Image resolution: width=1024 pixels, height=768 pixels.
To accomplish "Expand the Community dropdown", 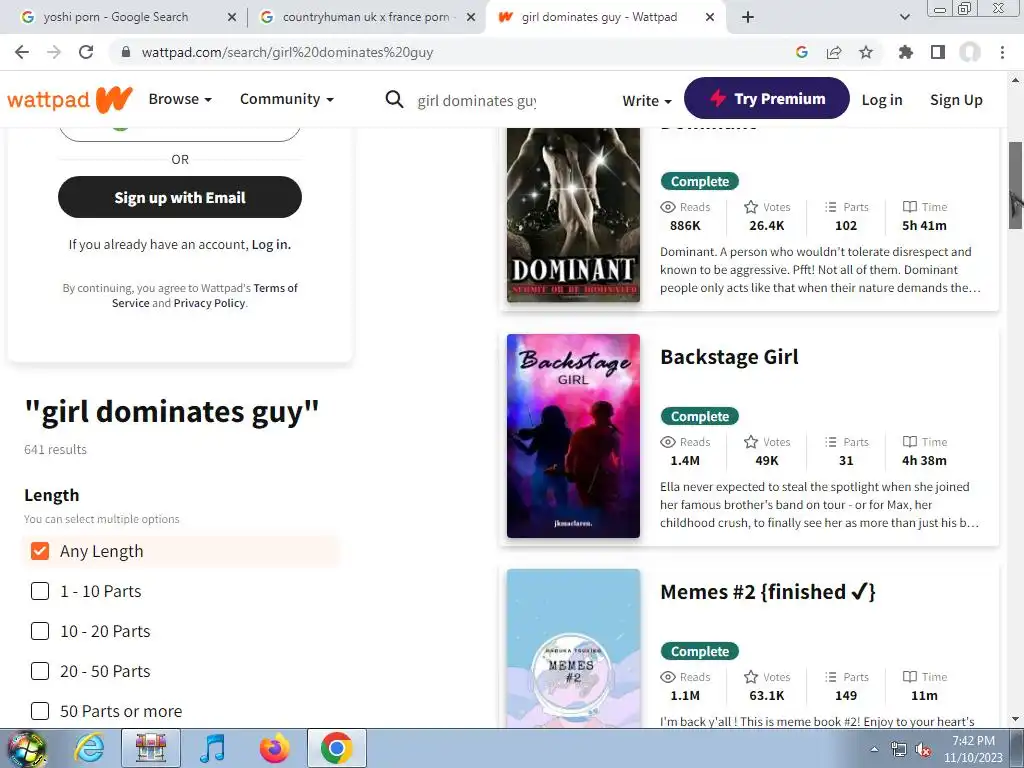I will click(x=287, y=99).
